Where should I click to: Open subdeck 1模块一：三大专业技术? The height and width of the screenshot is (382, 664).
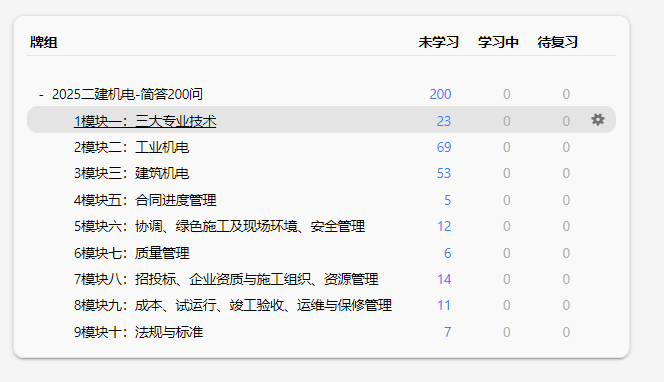[x=145, y=121]
